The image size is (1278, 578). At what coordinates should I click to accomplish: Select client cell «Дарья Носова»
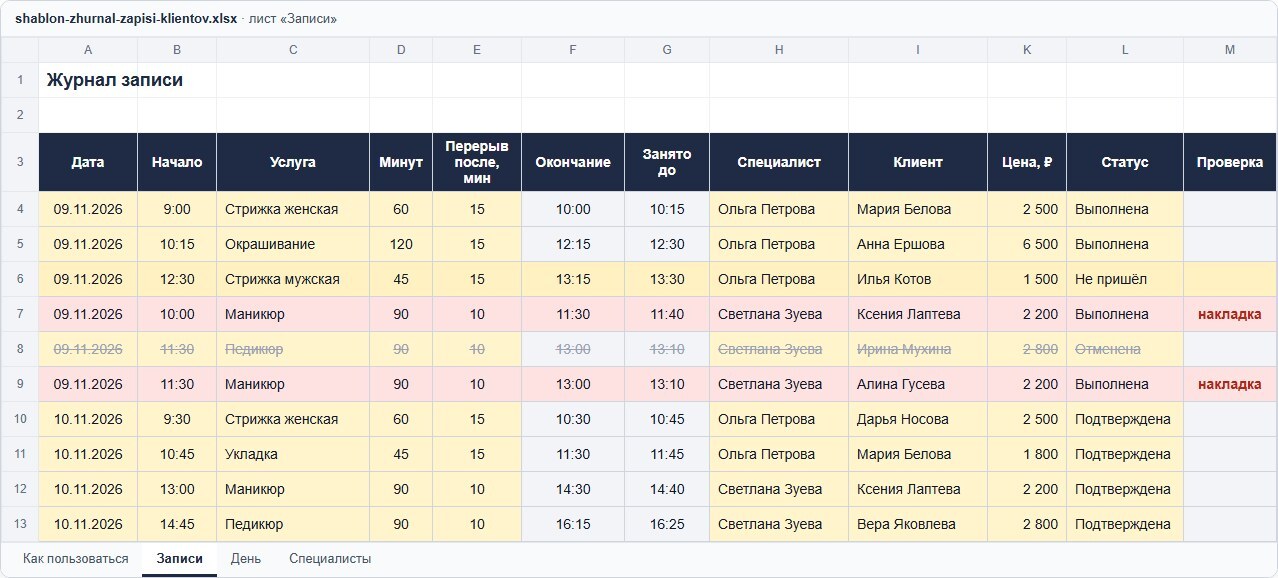coord(918,419)
